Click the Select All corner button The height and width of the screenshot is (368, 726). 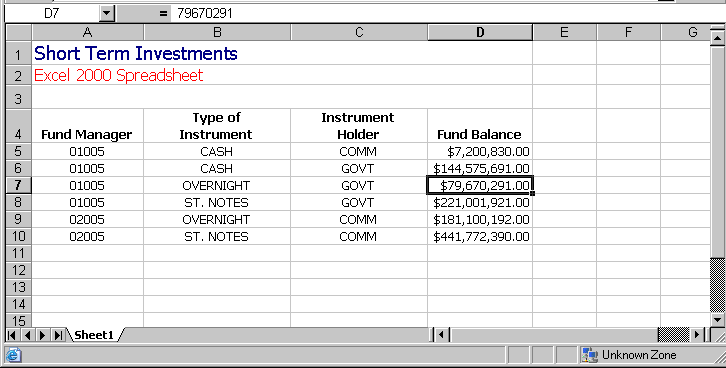[19, 32]
